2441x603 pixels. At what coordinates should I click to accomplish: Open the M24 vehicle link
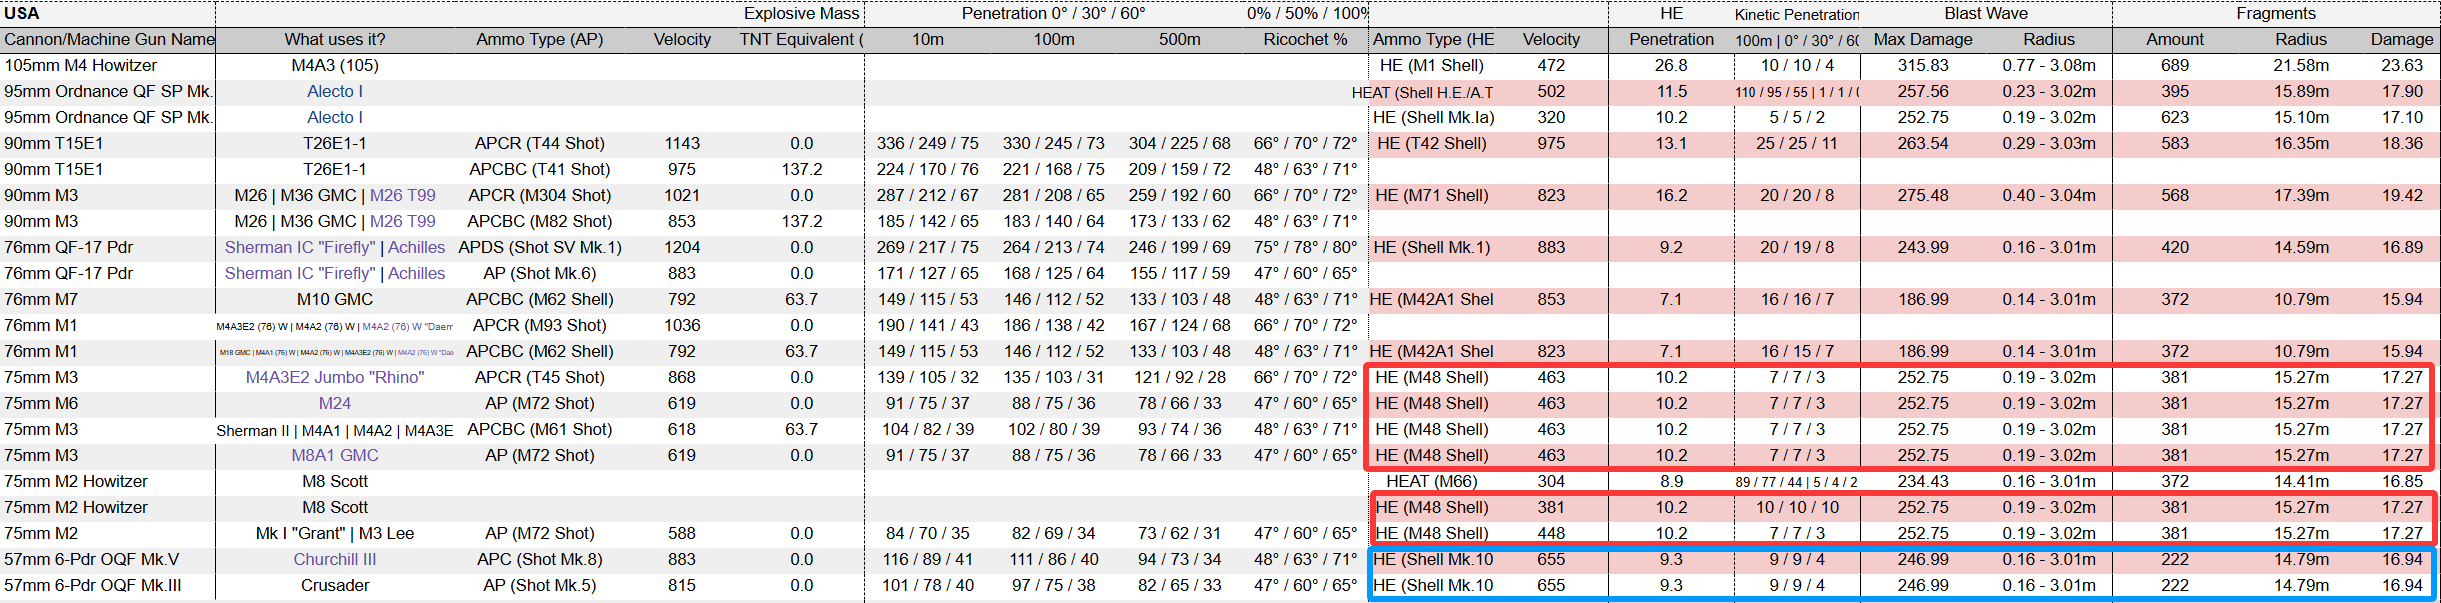[334, 403]
